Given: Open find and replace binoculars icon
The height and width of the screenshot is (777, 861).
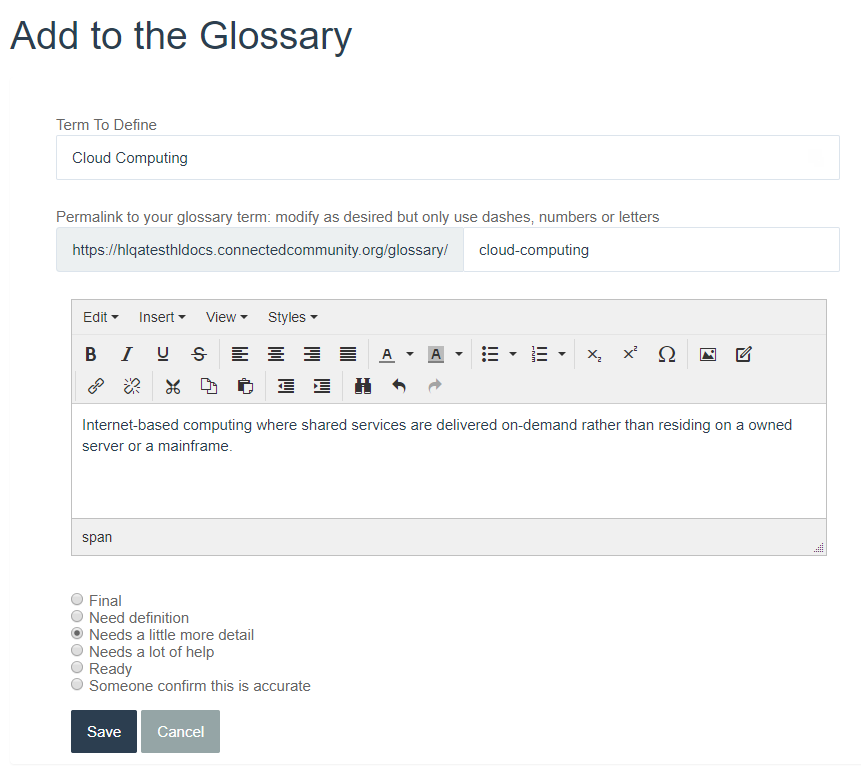Looking at the screenshot, I should pos(363,386).
